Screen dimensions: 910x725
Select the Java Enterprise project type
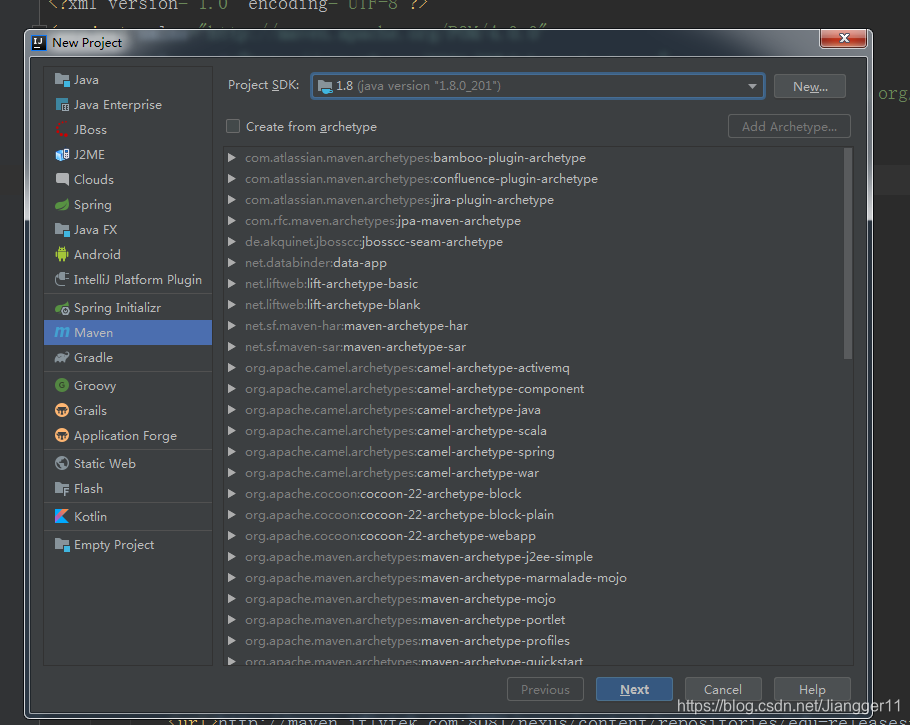[118, 104]
